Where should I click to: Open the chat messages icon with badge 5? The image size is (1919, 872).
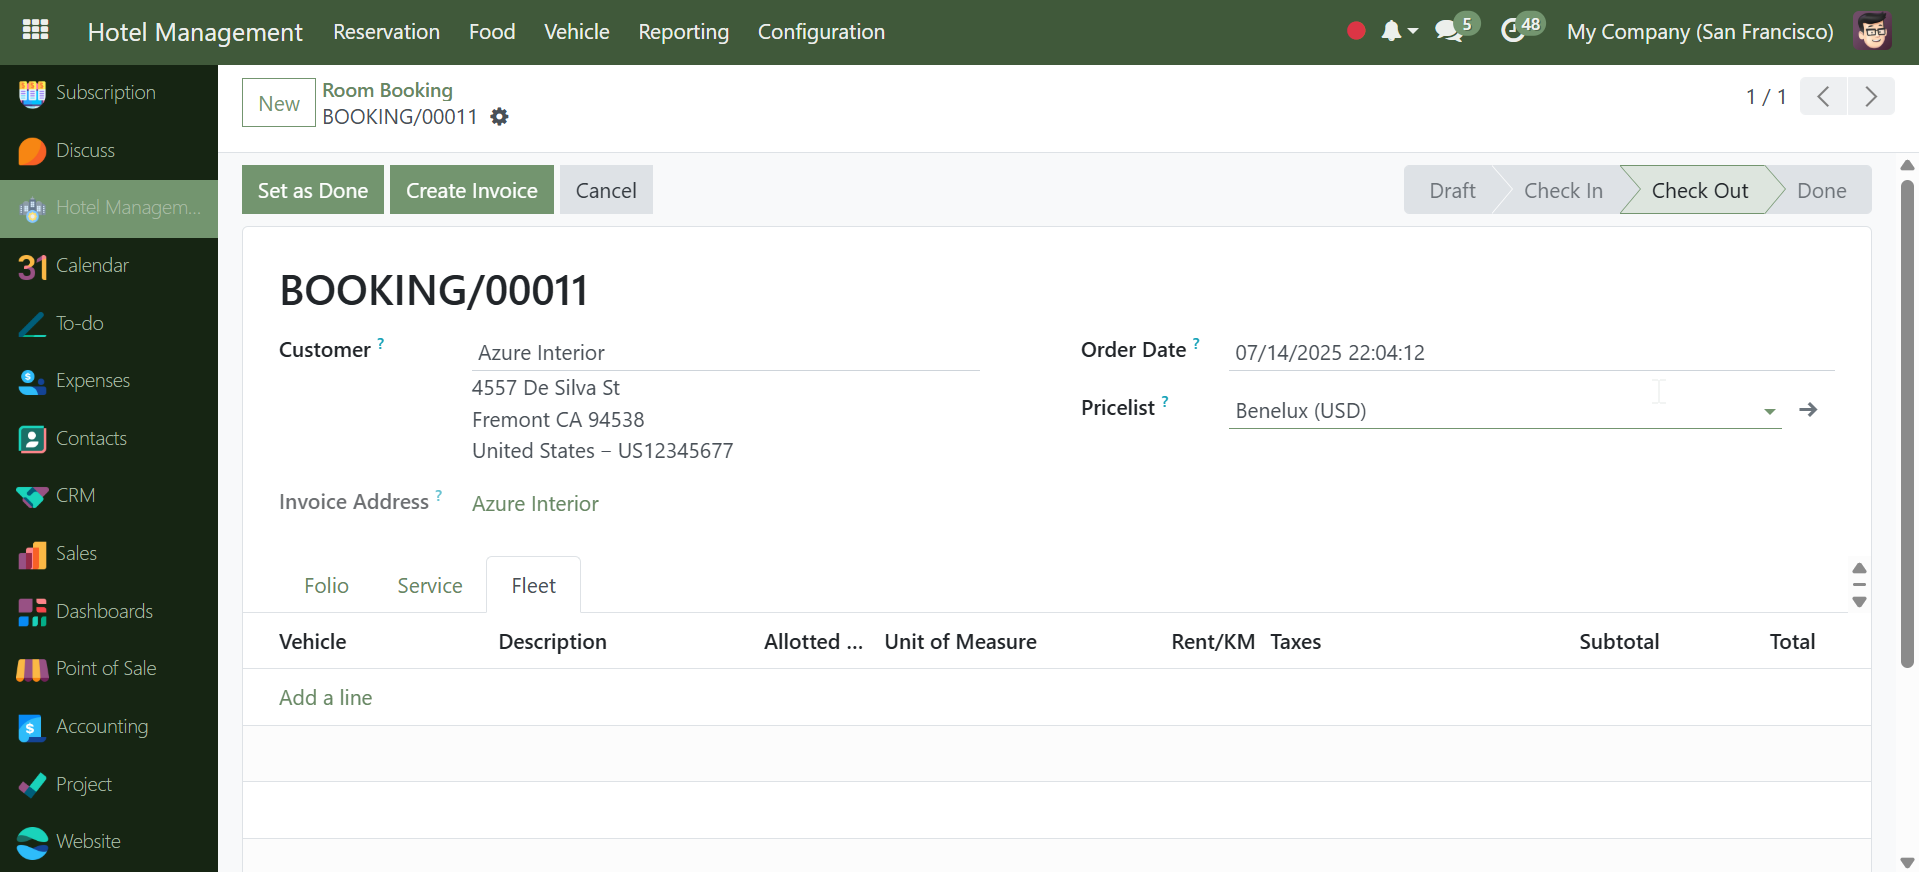point(1448,31)
